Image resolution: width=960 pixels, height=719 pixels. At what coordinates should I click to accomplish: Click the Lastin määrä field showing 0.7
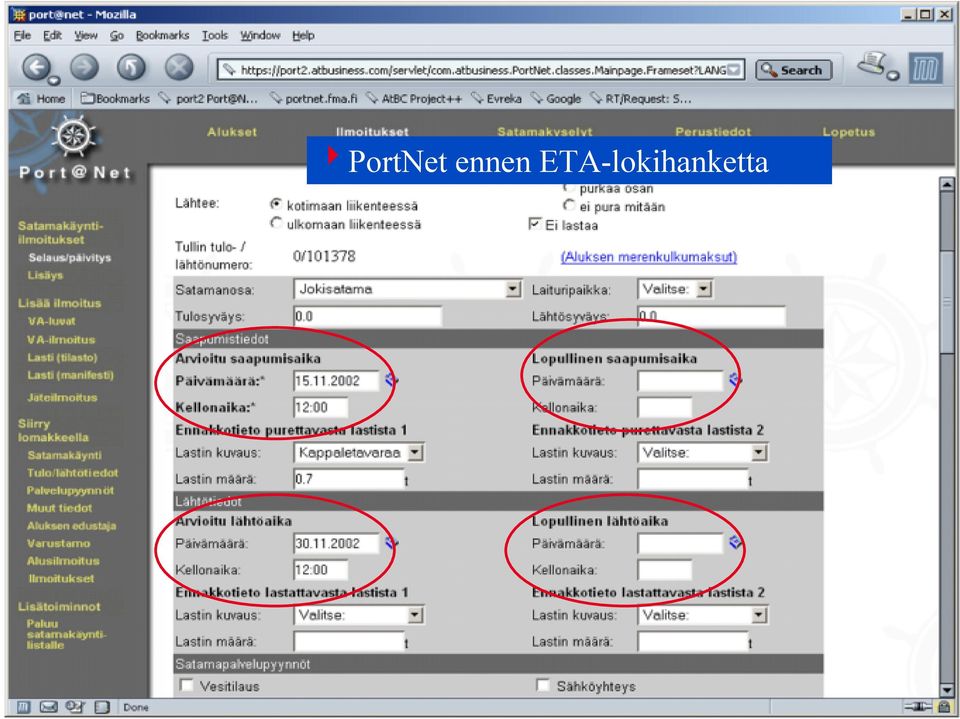coord(348,479)
